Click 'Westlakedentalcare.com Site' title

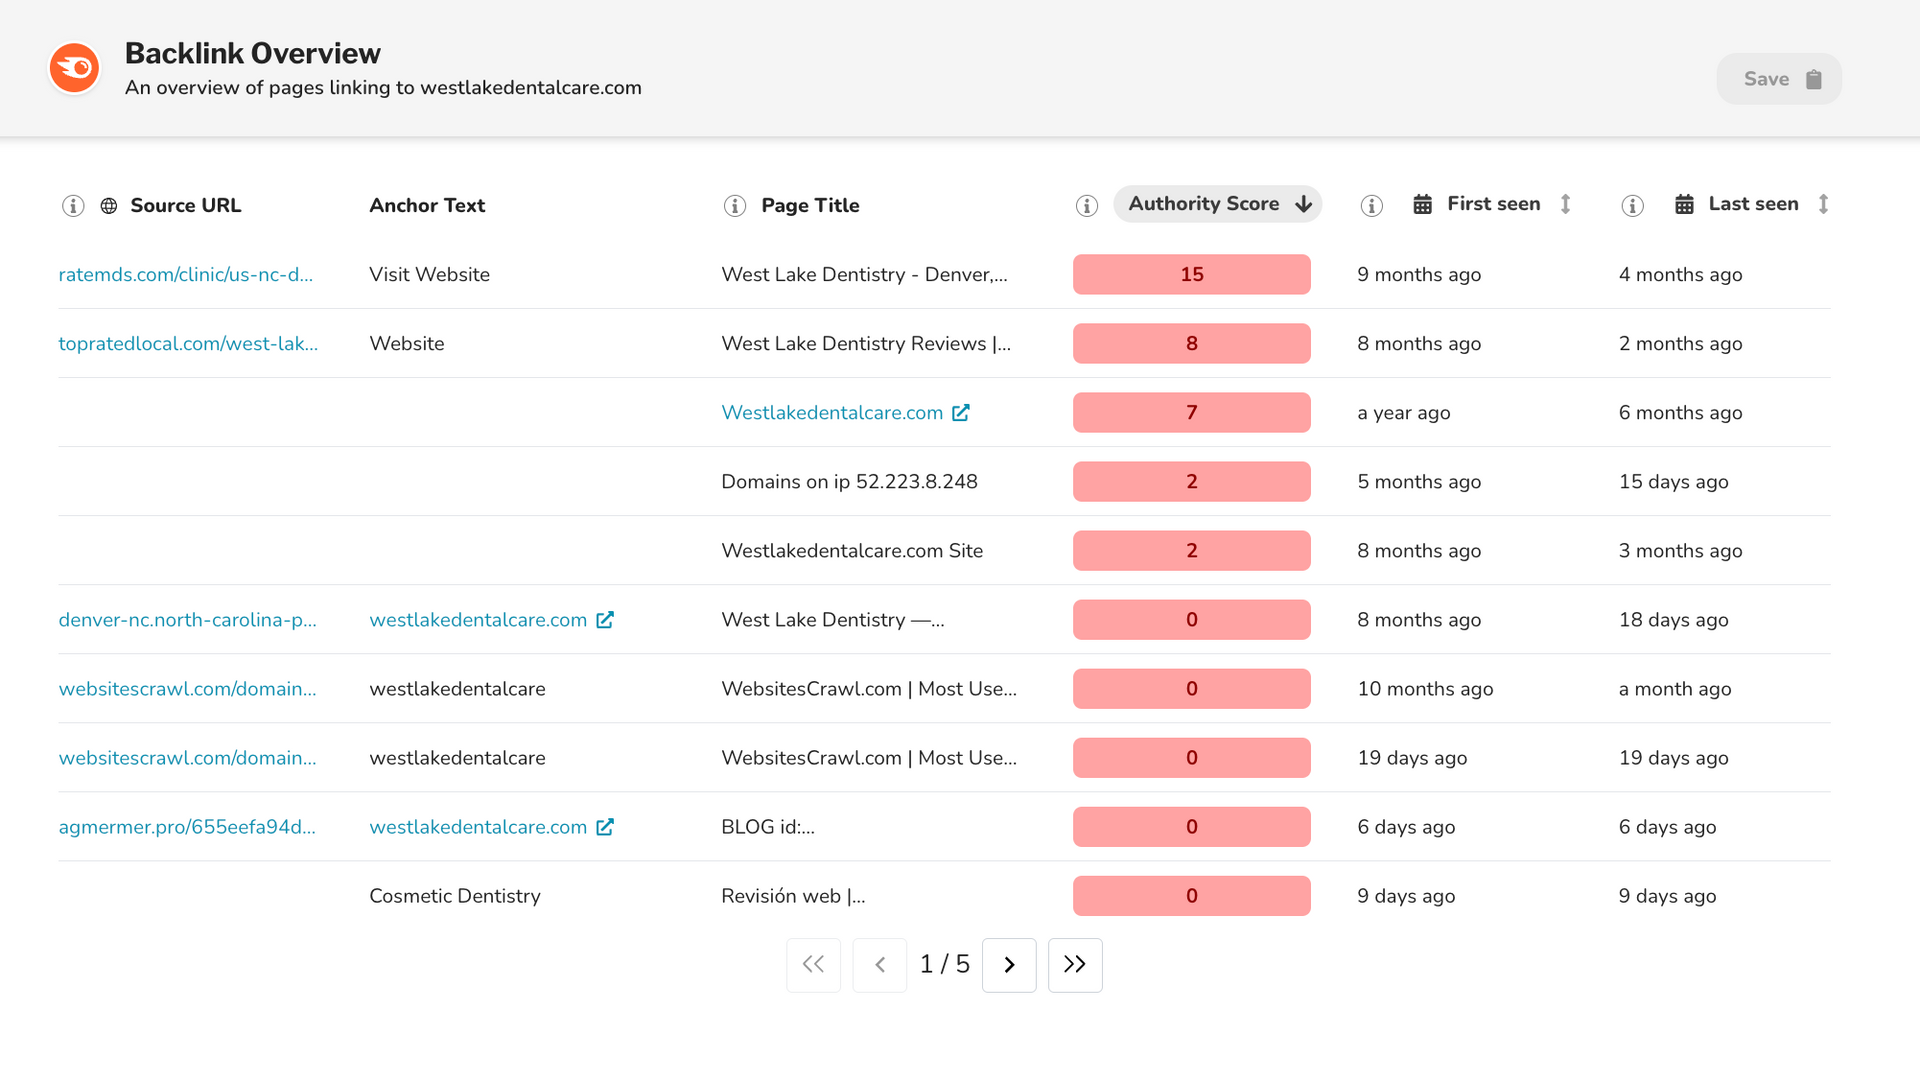(852, 550)
